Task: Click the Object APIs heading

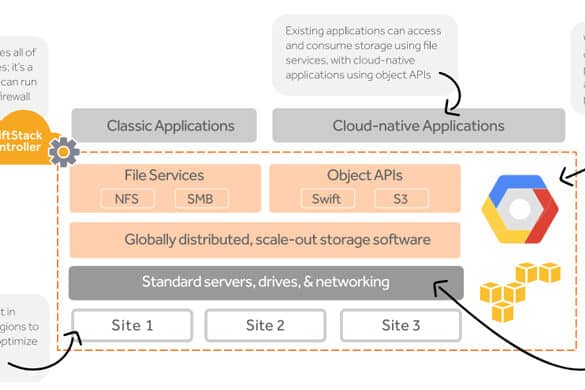Action: [365, 175]
